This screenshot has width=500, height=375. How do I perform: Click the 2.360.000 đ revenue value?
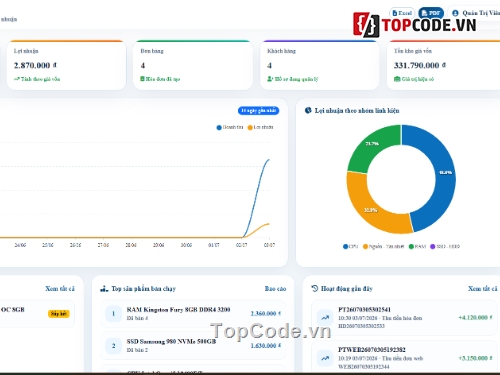(x=266, y=314)
